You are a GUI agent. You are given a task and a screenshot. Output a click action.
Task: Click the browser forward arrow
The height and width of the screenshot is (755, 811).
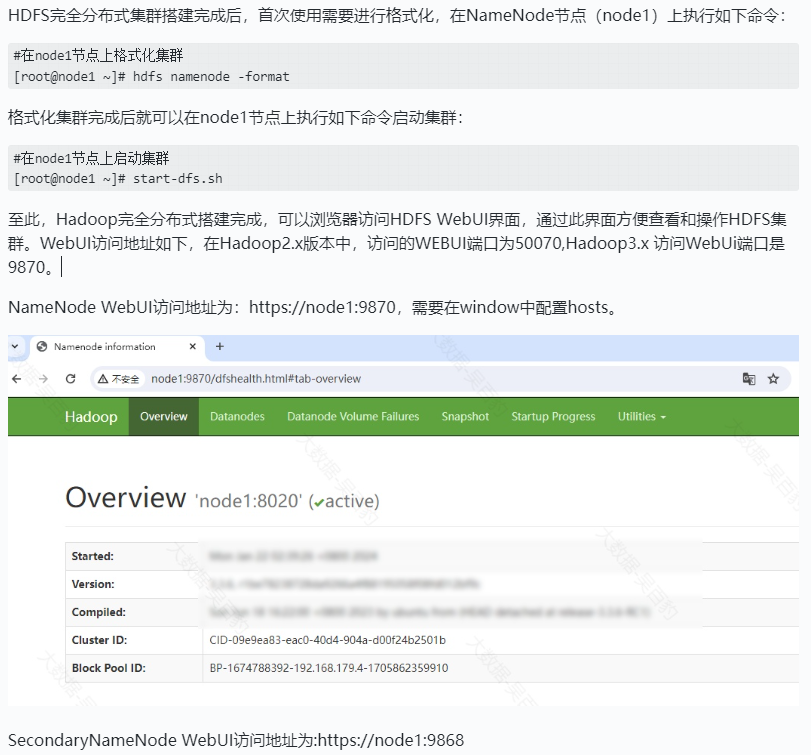43,379
